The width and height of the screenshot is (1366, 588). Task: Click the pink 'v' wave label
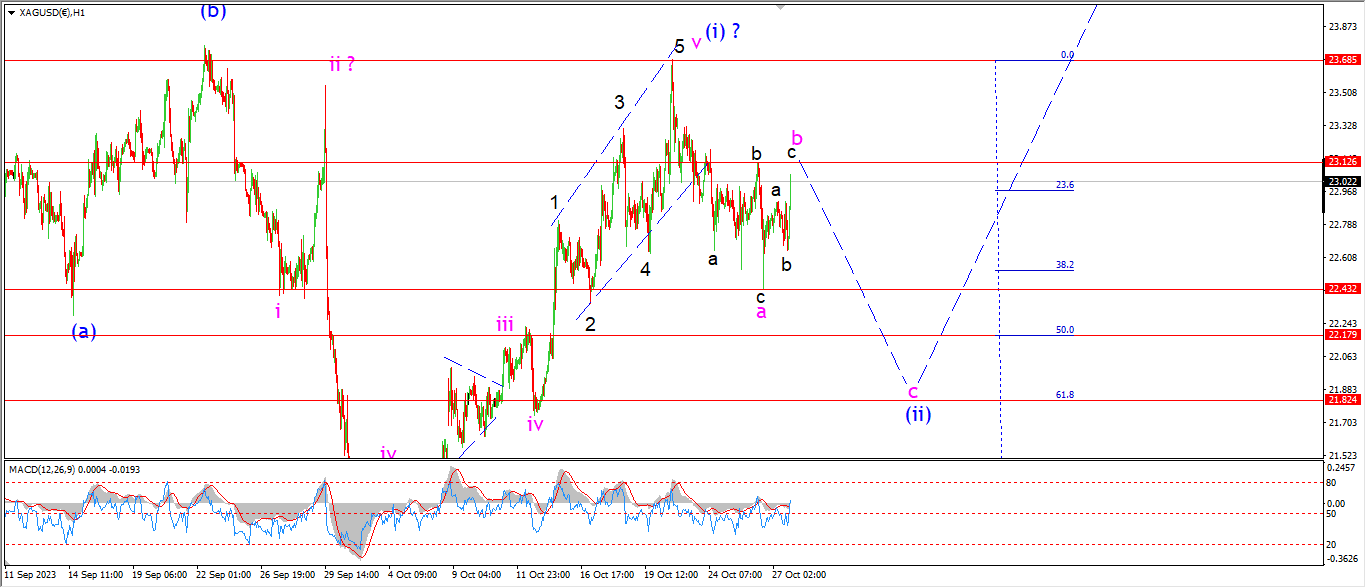tap(696, 43)
